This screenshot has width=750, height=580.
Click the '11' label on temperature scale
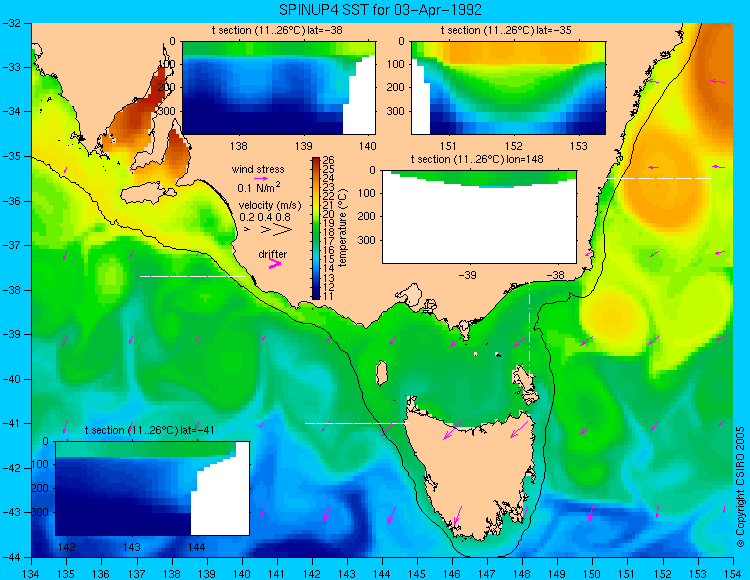(328, 295)
